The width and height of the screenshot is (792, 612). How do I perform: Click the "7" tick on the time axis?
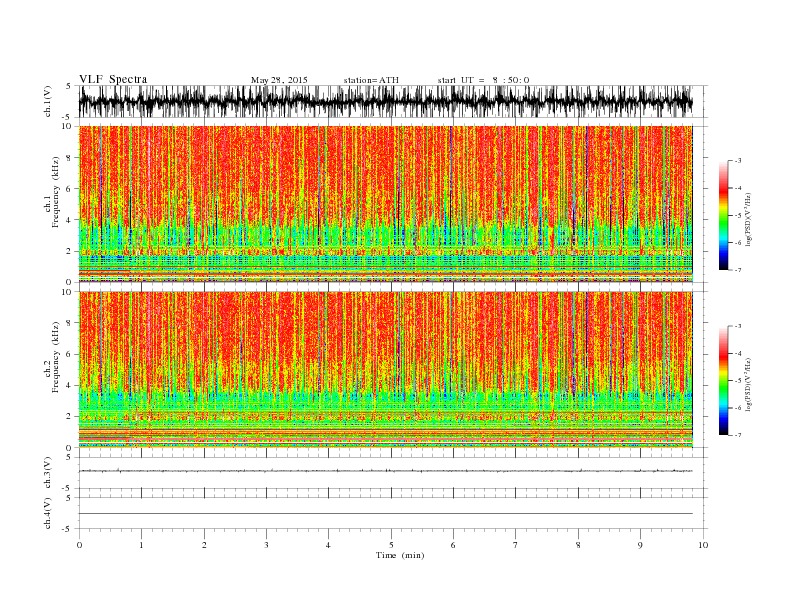point(516,545)
